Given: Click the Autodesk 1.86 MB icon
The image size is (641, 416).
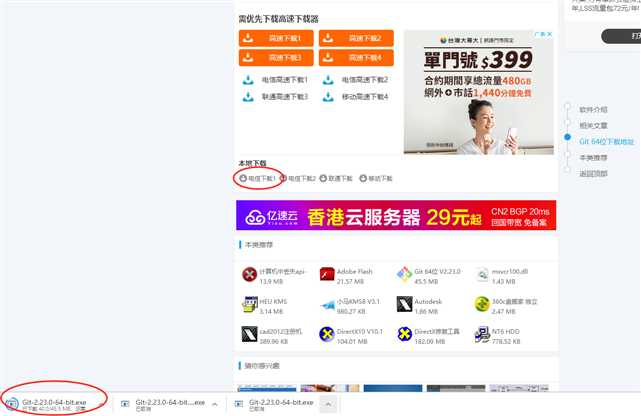Looking at the screenshot, I should [404, 304].
